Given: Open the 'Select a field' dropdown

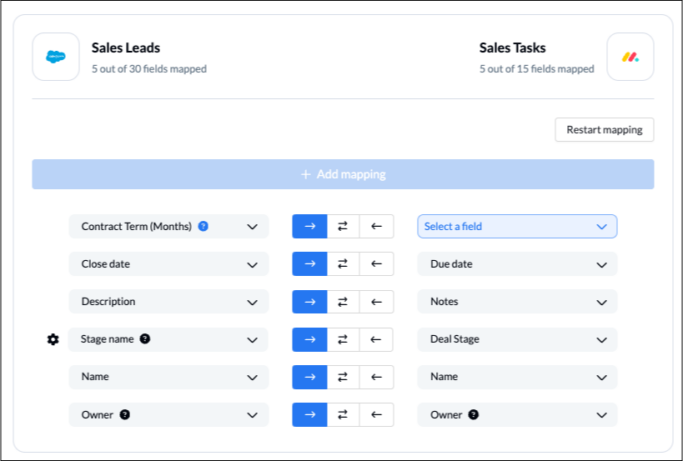Looking at the screenshot, I should click(516, 226).
